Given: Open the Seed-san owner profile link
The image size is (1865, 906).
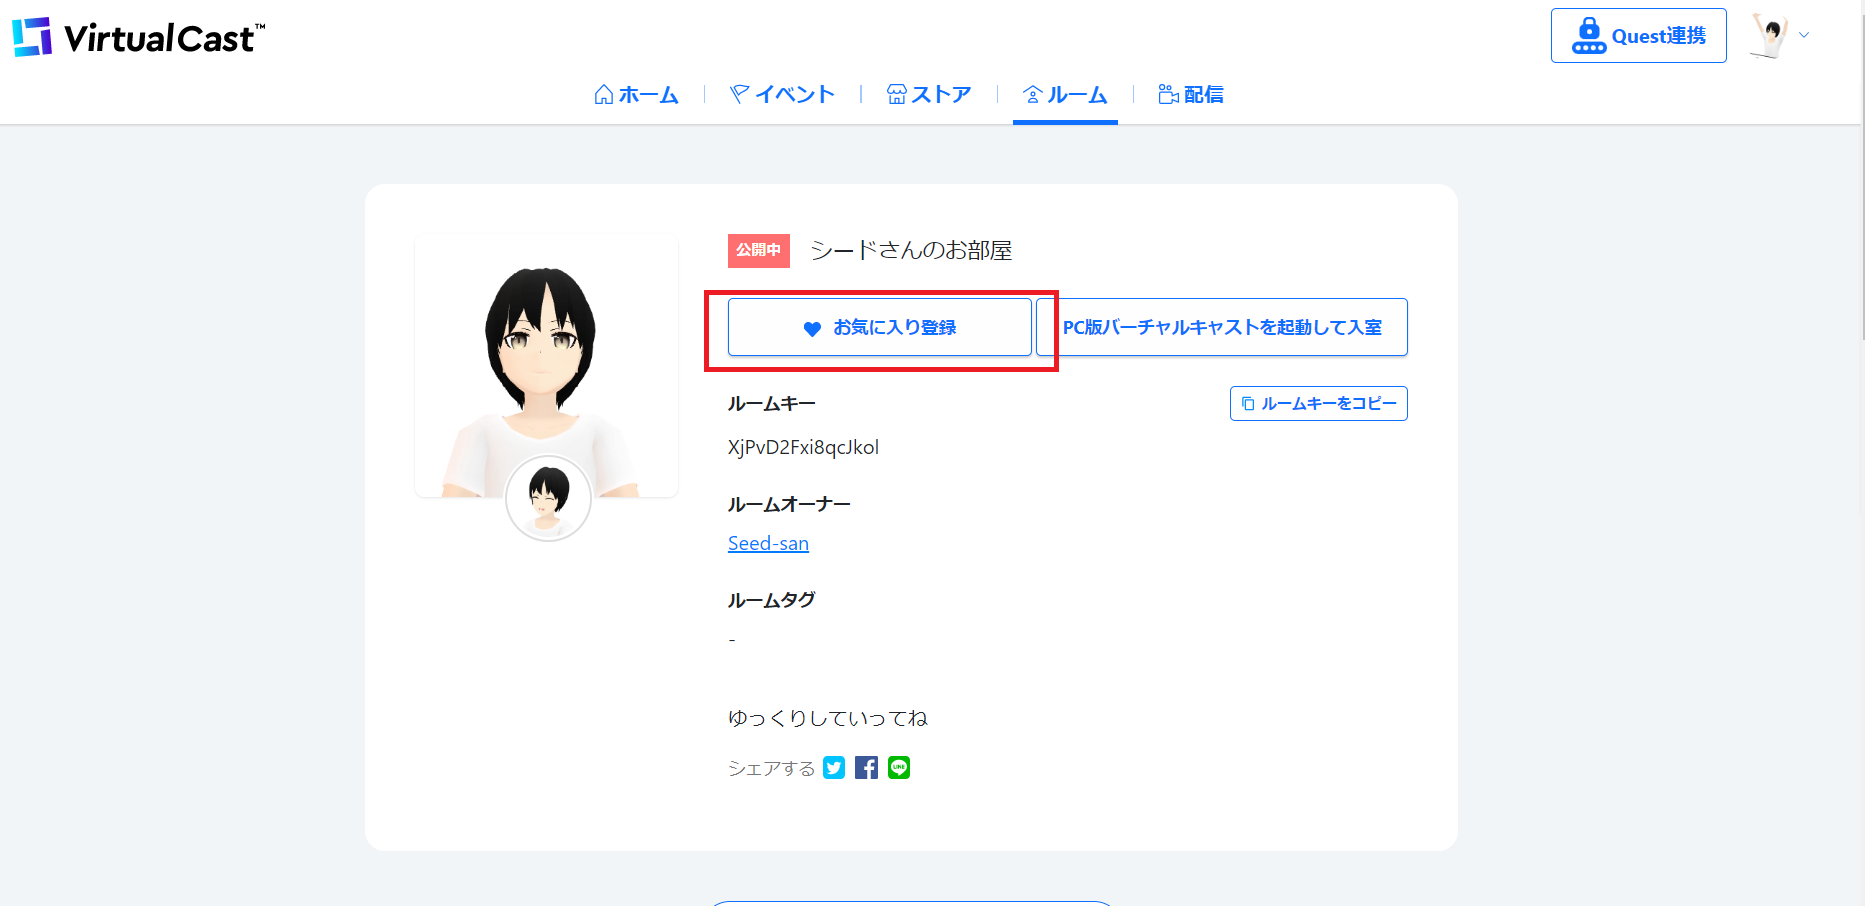Looking at the screenshot, I should [768, 543].
